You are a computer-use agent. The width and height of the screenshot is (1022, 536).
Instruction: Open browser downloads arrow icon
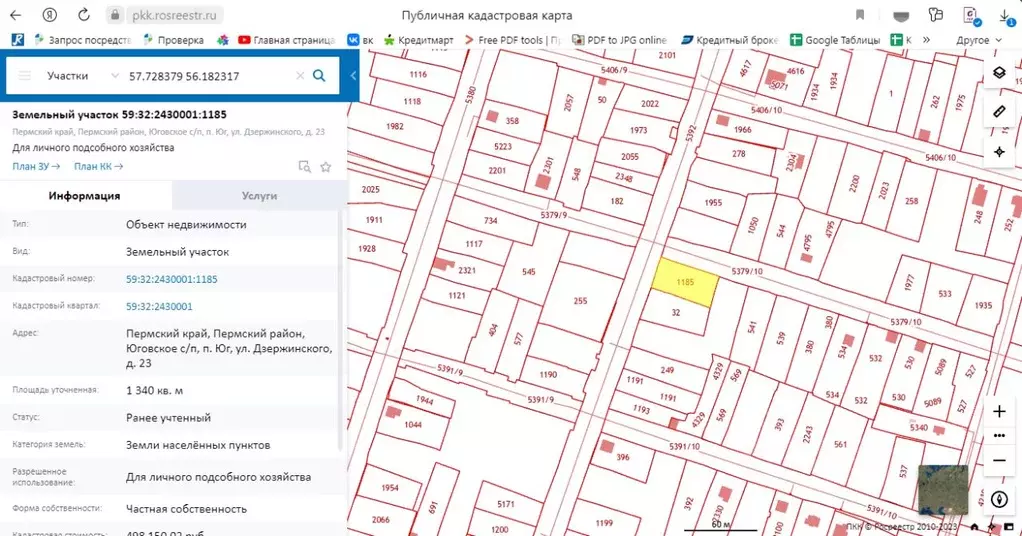(x=1006, y=16)
